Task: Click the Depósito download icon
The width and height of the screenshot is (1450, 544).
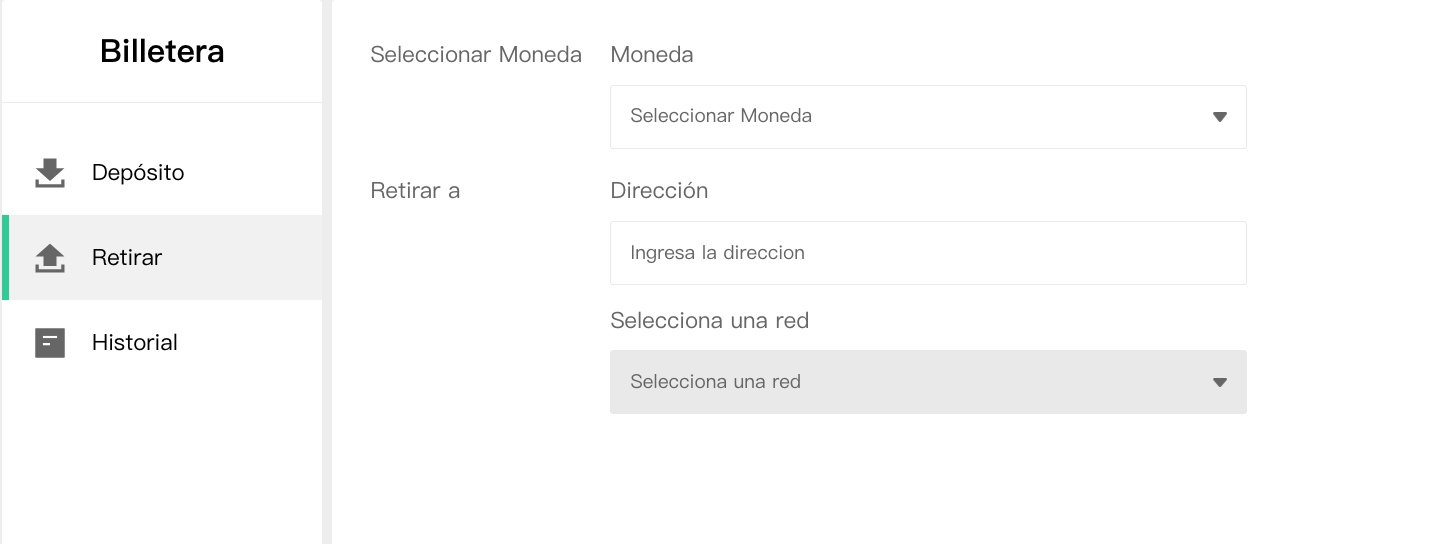Action: point(50,173)
